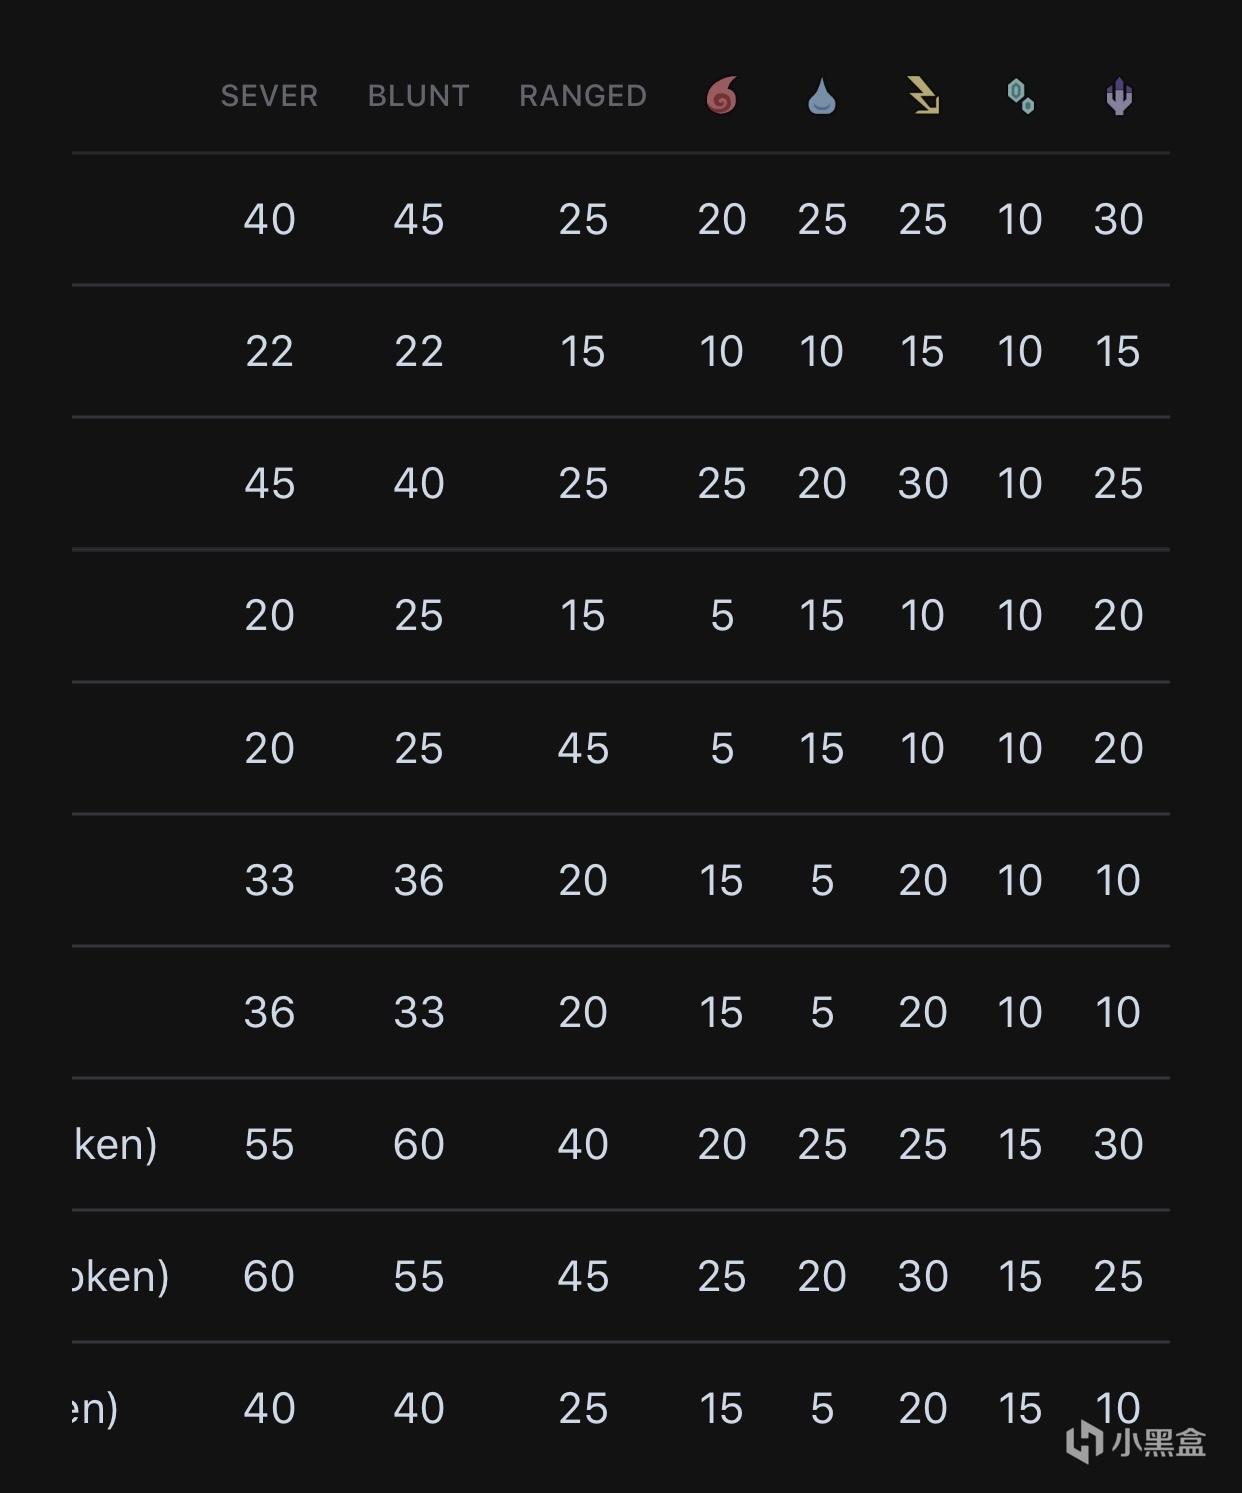Click the ice crystal element icon
Screen dimensions: 1242x1493
tap(1020, 96)
